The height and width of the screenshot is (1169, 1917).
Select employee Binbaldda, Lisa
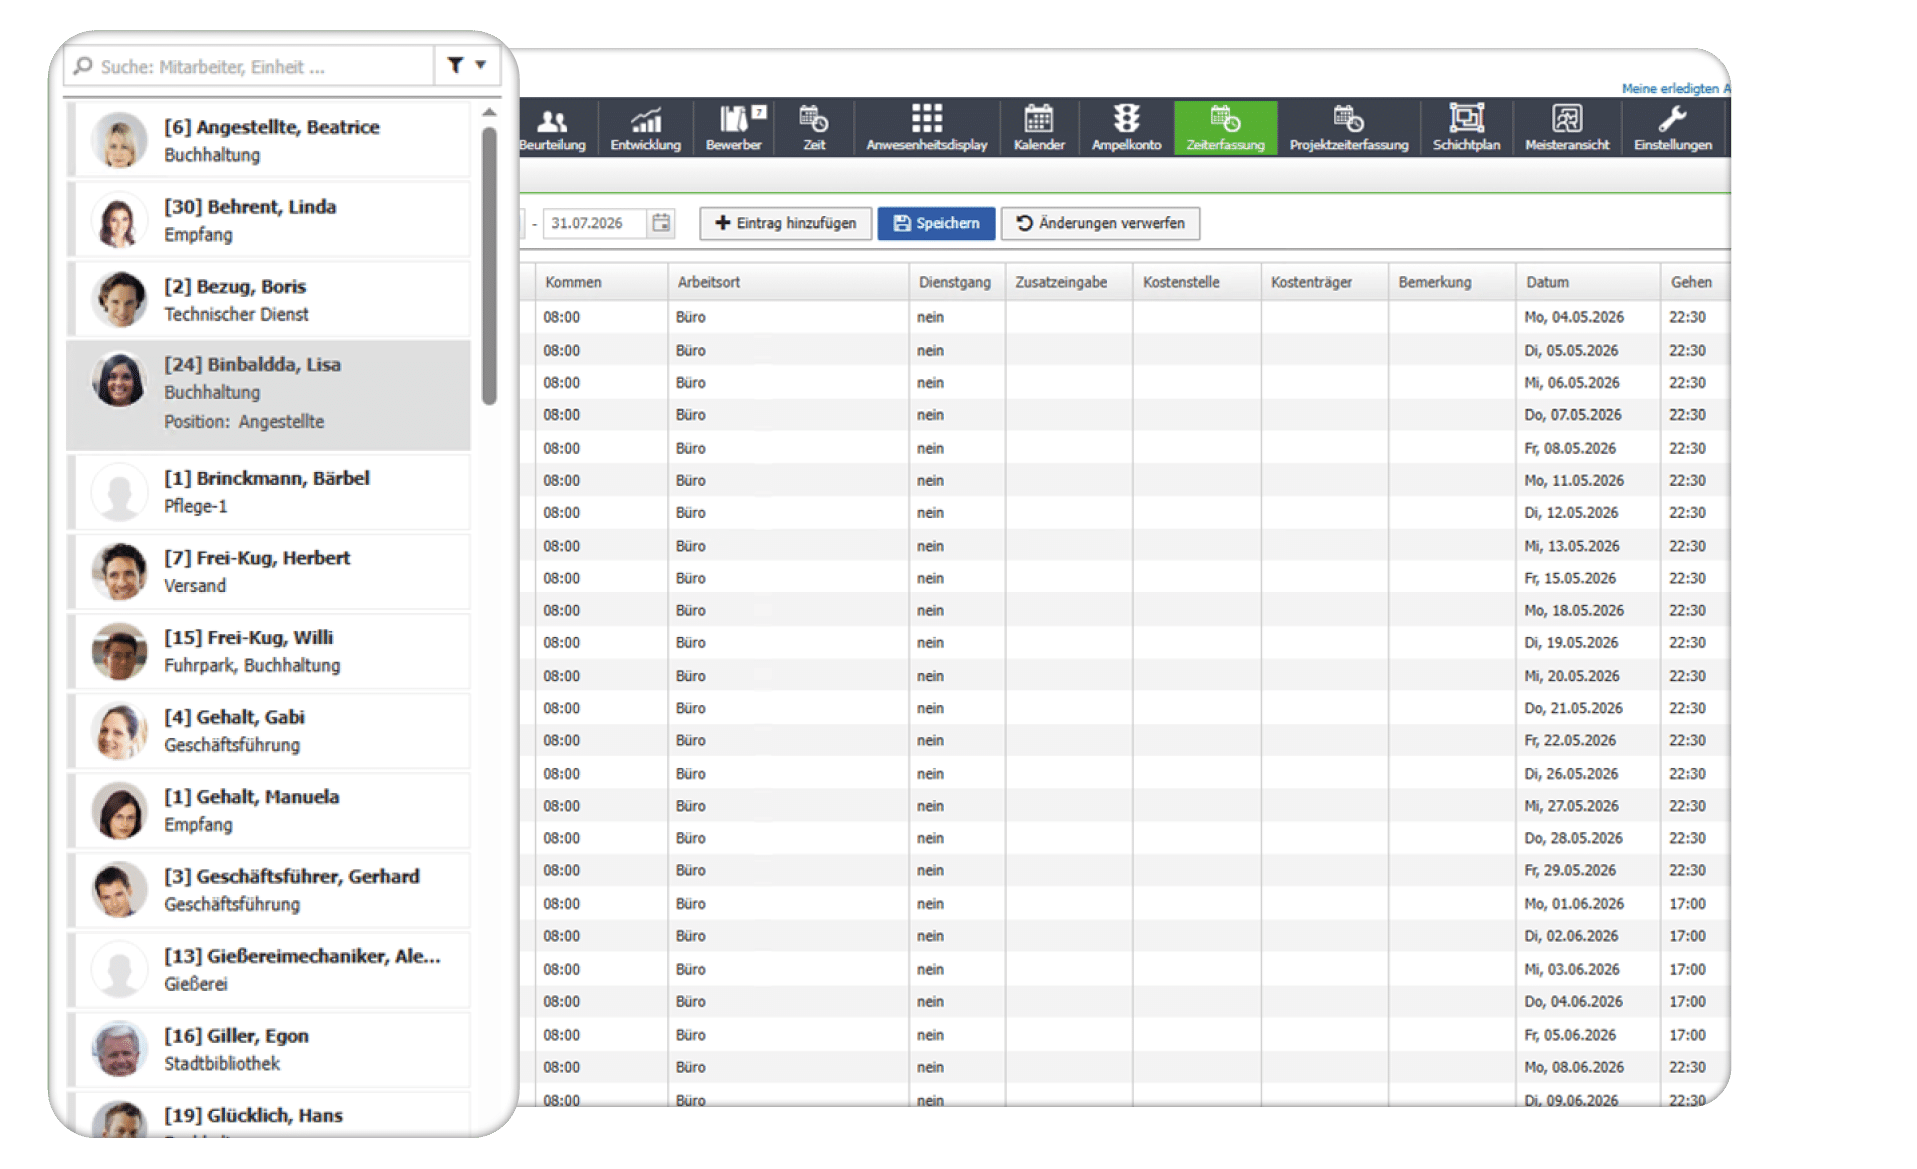[x=269, y=394]
